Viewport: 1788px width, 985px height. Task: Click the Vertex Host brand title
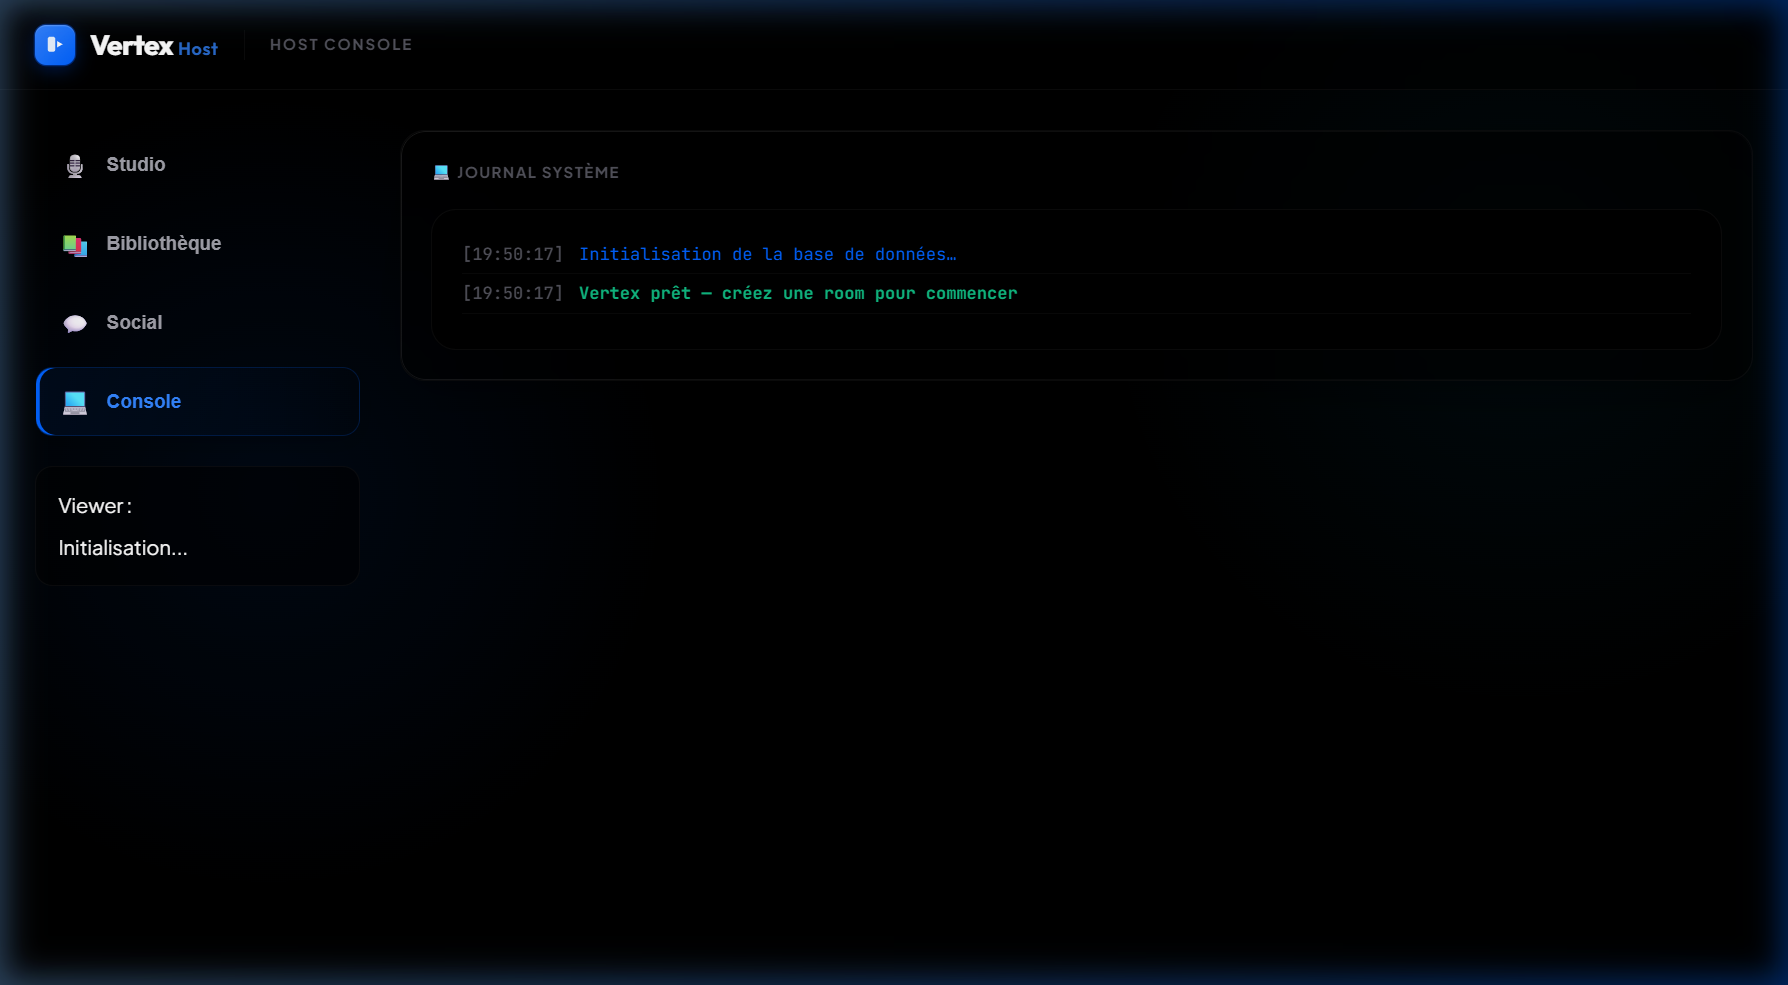pyautogui.click(x=154, y=46)
